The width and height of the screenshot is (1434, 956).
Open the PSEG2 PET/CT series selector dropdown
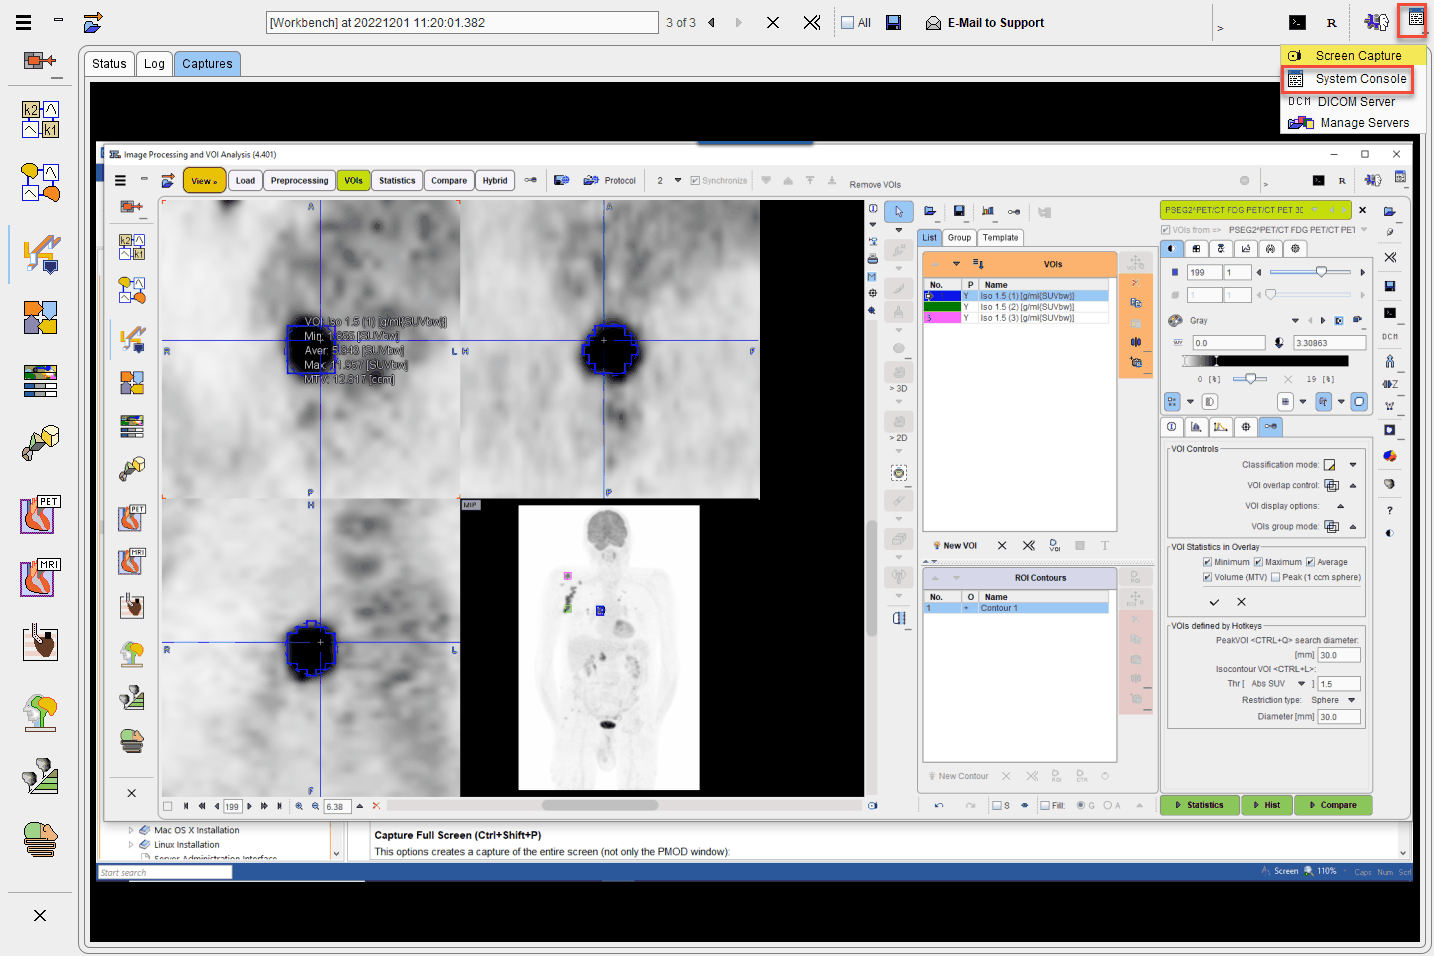tap(1256, 210)
